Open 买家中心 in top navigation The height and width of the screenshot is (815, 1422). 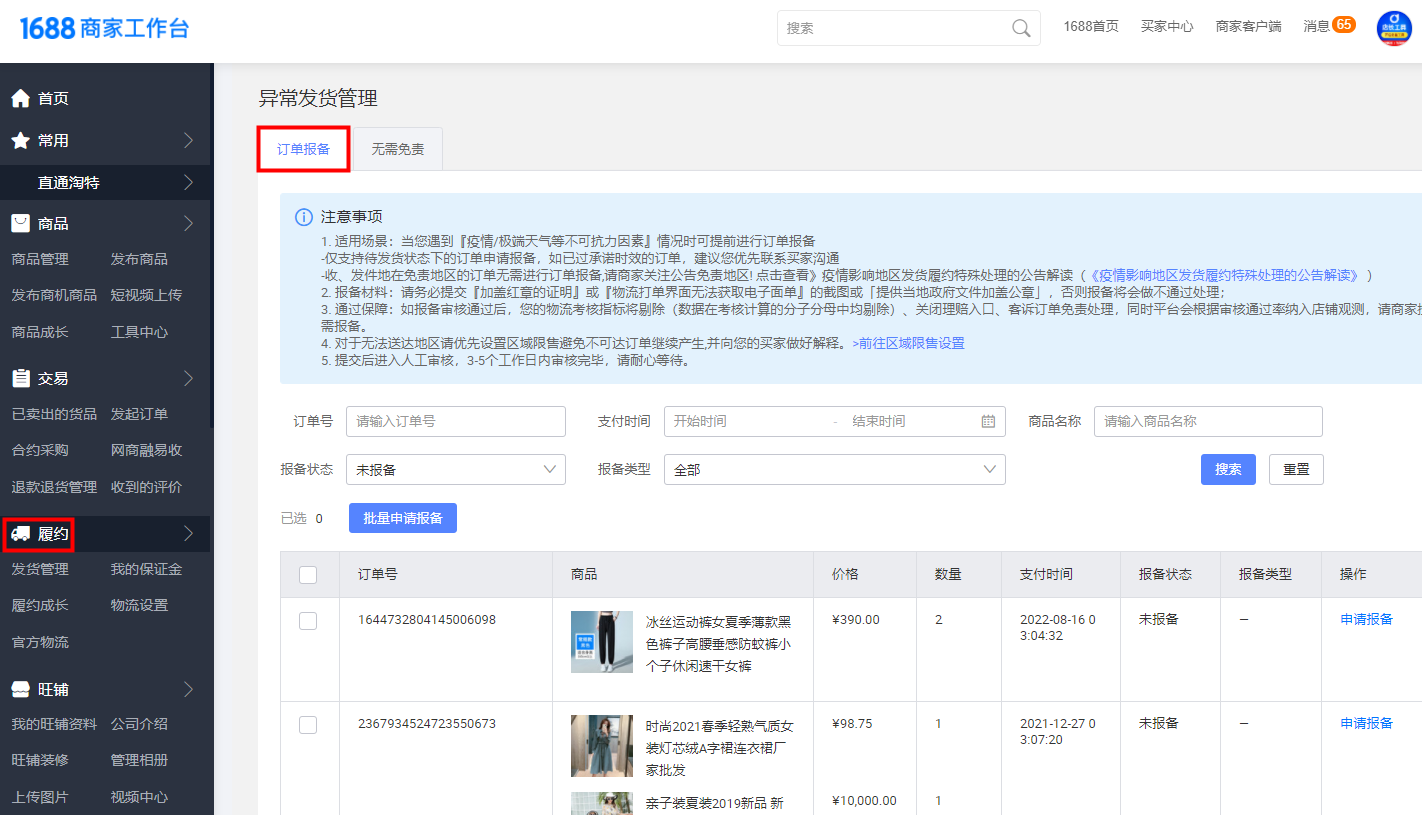coord(1167,27)
